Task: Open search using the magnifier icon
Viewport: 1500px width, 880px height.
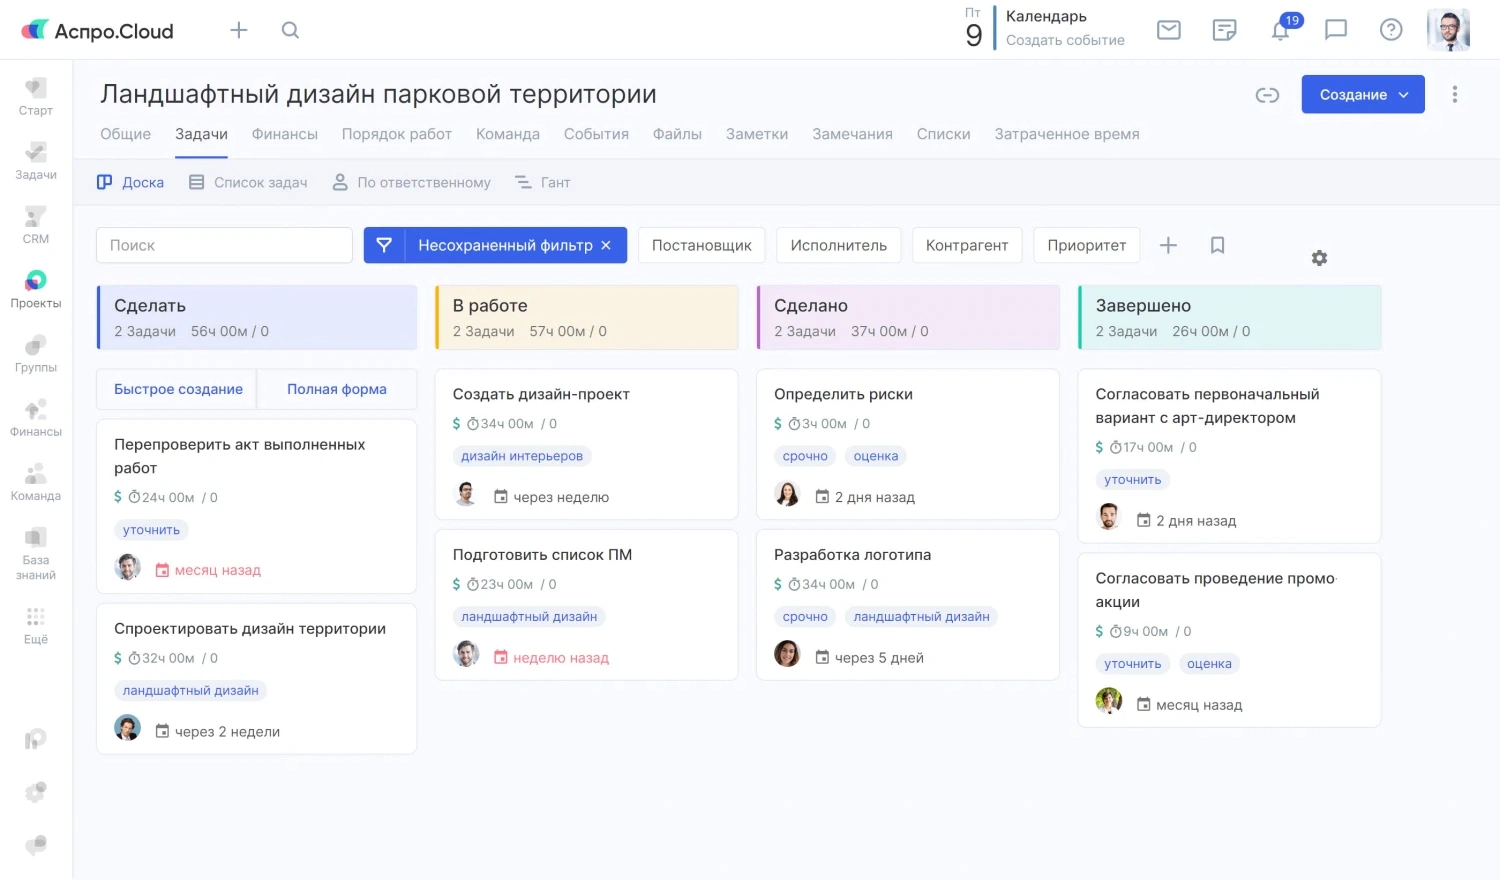Action: (x=290, y=30)
